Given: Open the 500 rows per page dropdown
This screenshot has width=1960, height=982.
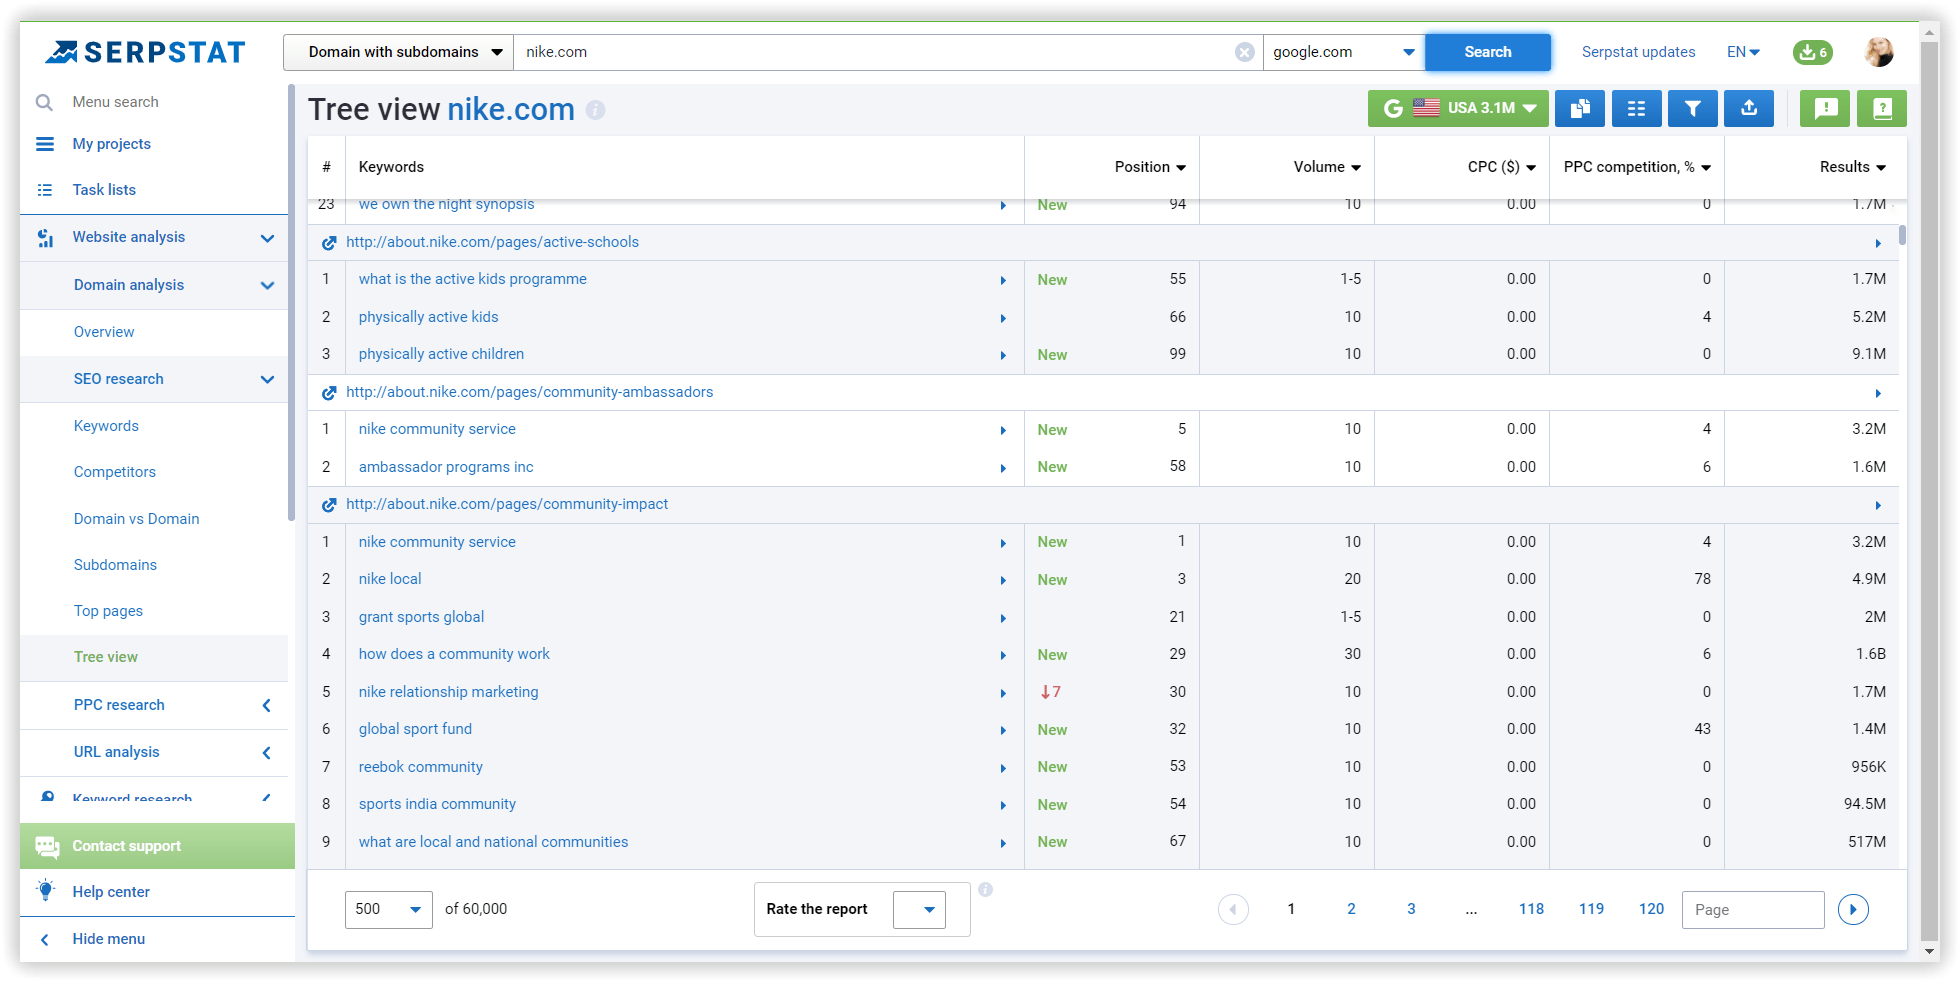Looking at the screenshot, I should coord(388,909).
